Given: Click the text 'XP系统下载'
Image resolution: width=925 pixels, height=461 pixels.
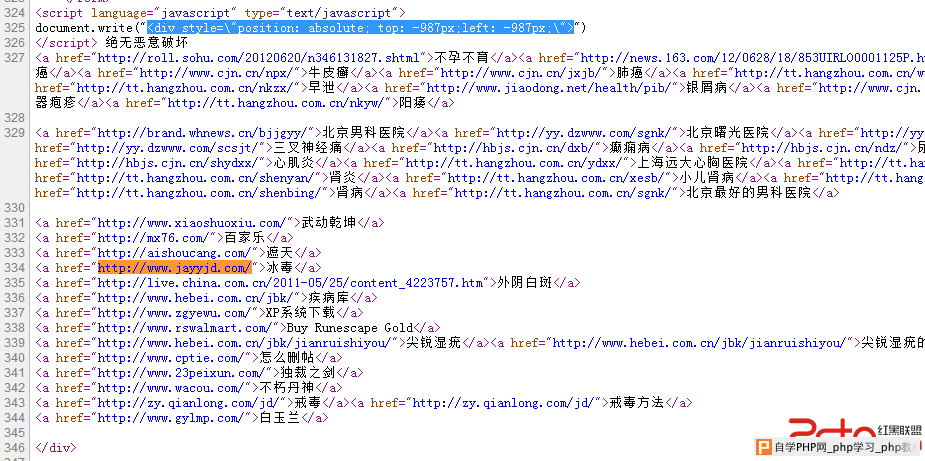Looking at the screenshot, I should (x=301, y=313).
